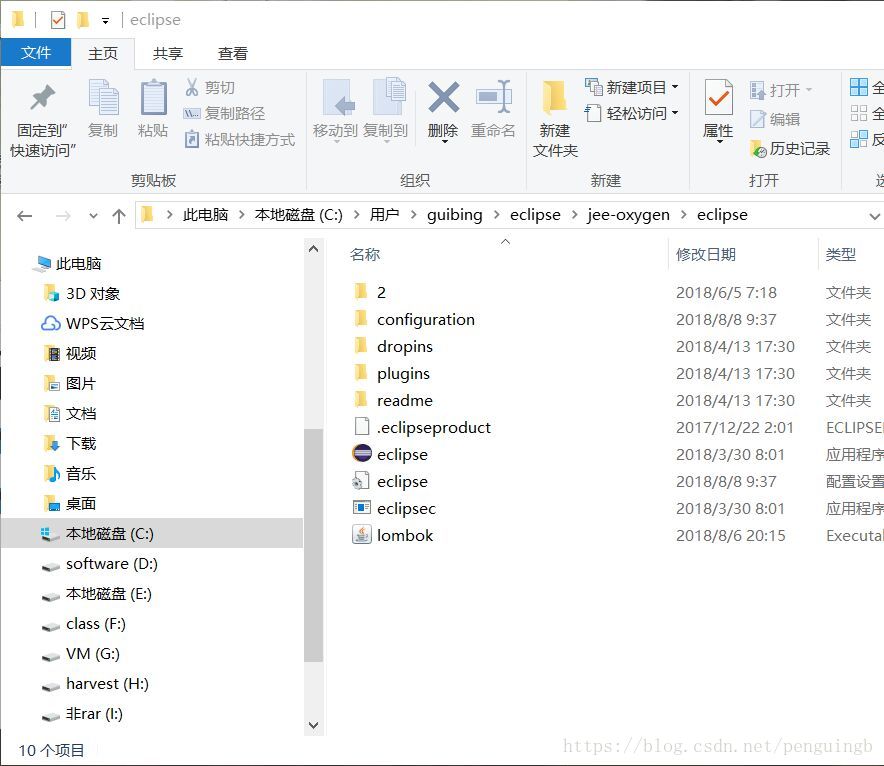
Task: Select class (F:) drive in sidebar
Action: (x=84, y=624)
